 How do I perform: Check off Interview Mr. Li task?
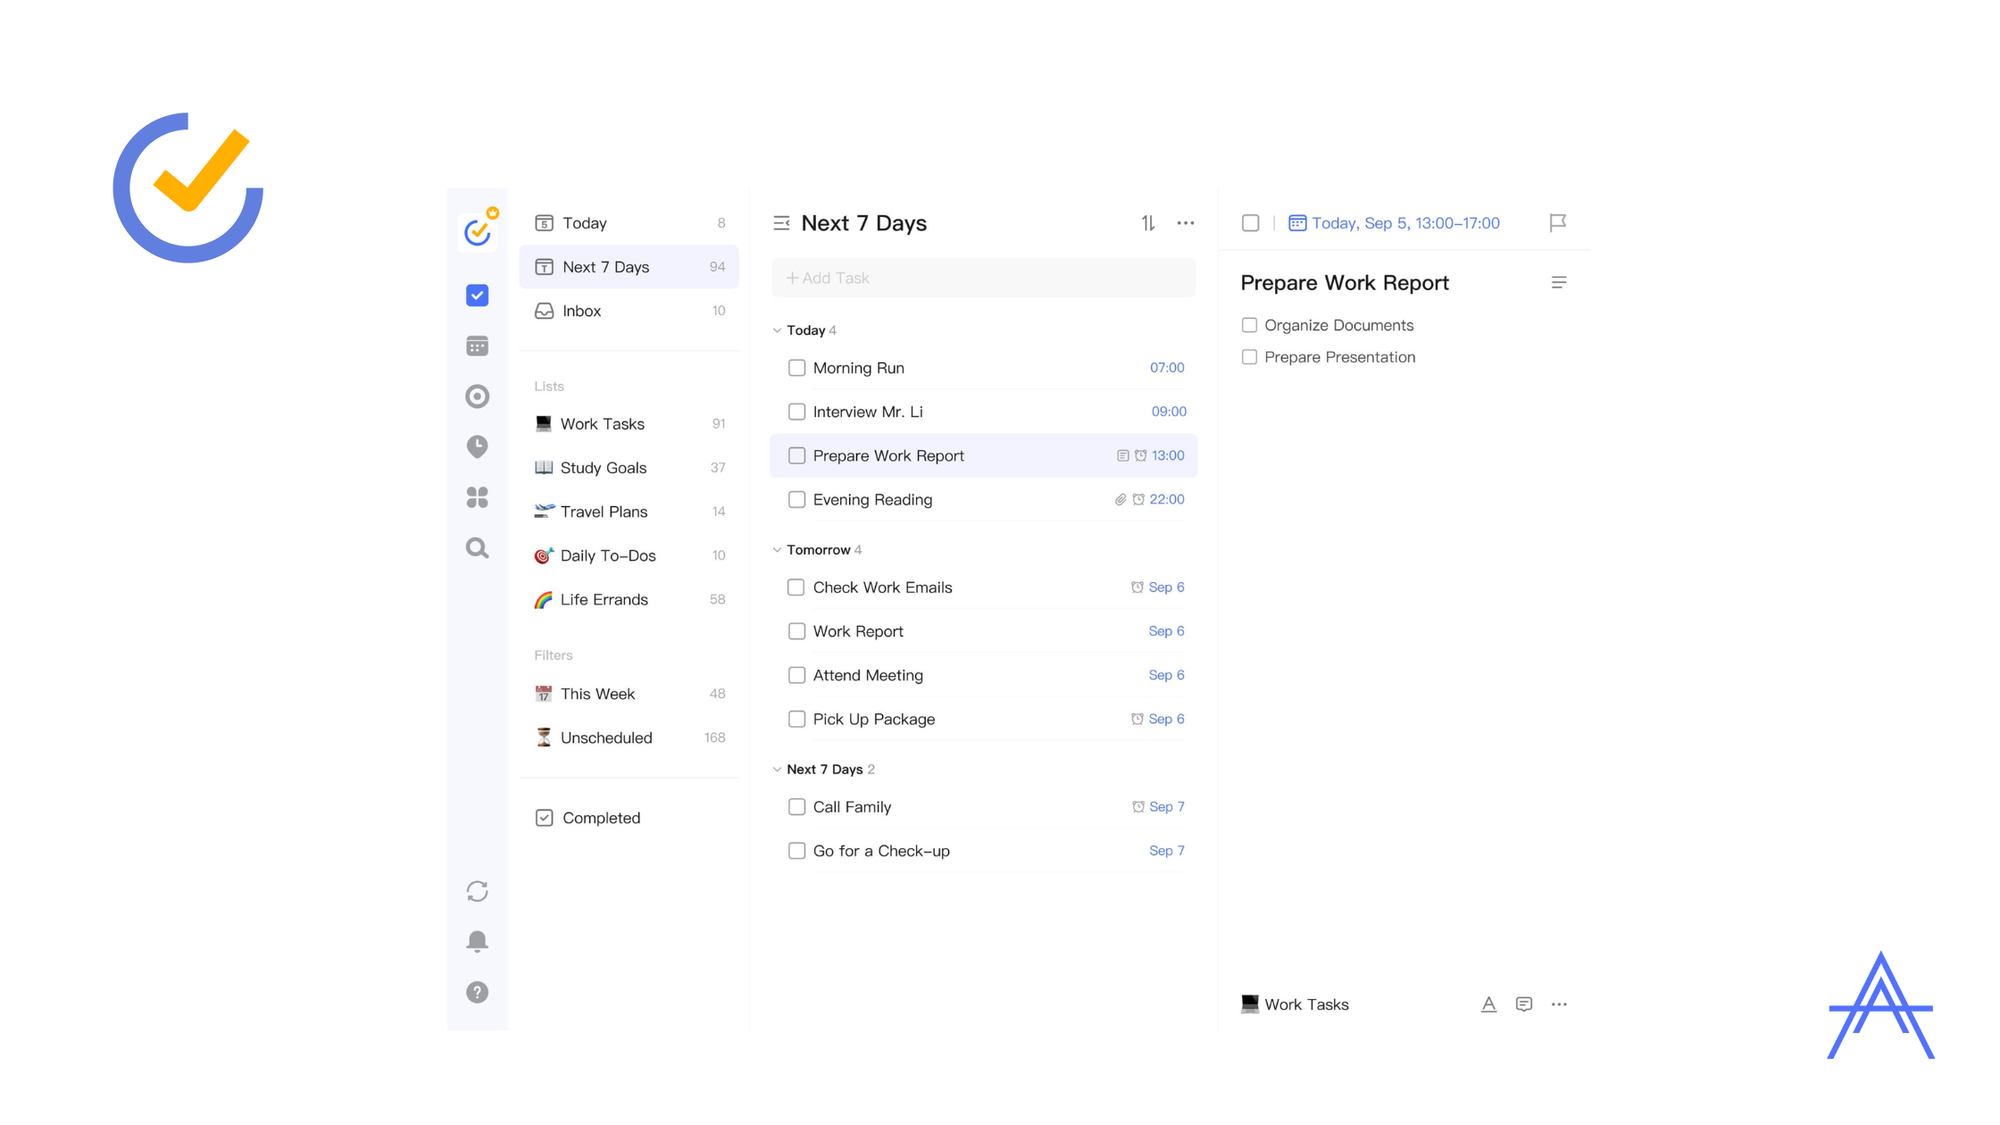(x=797, y=412)
